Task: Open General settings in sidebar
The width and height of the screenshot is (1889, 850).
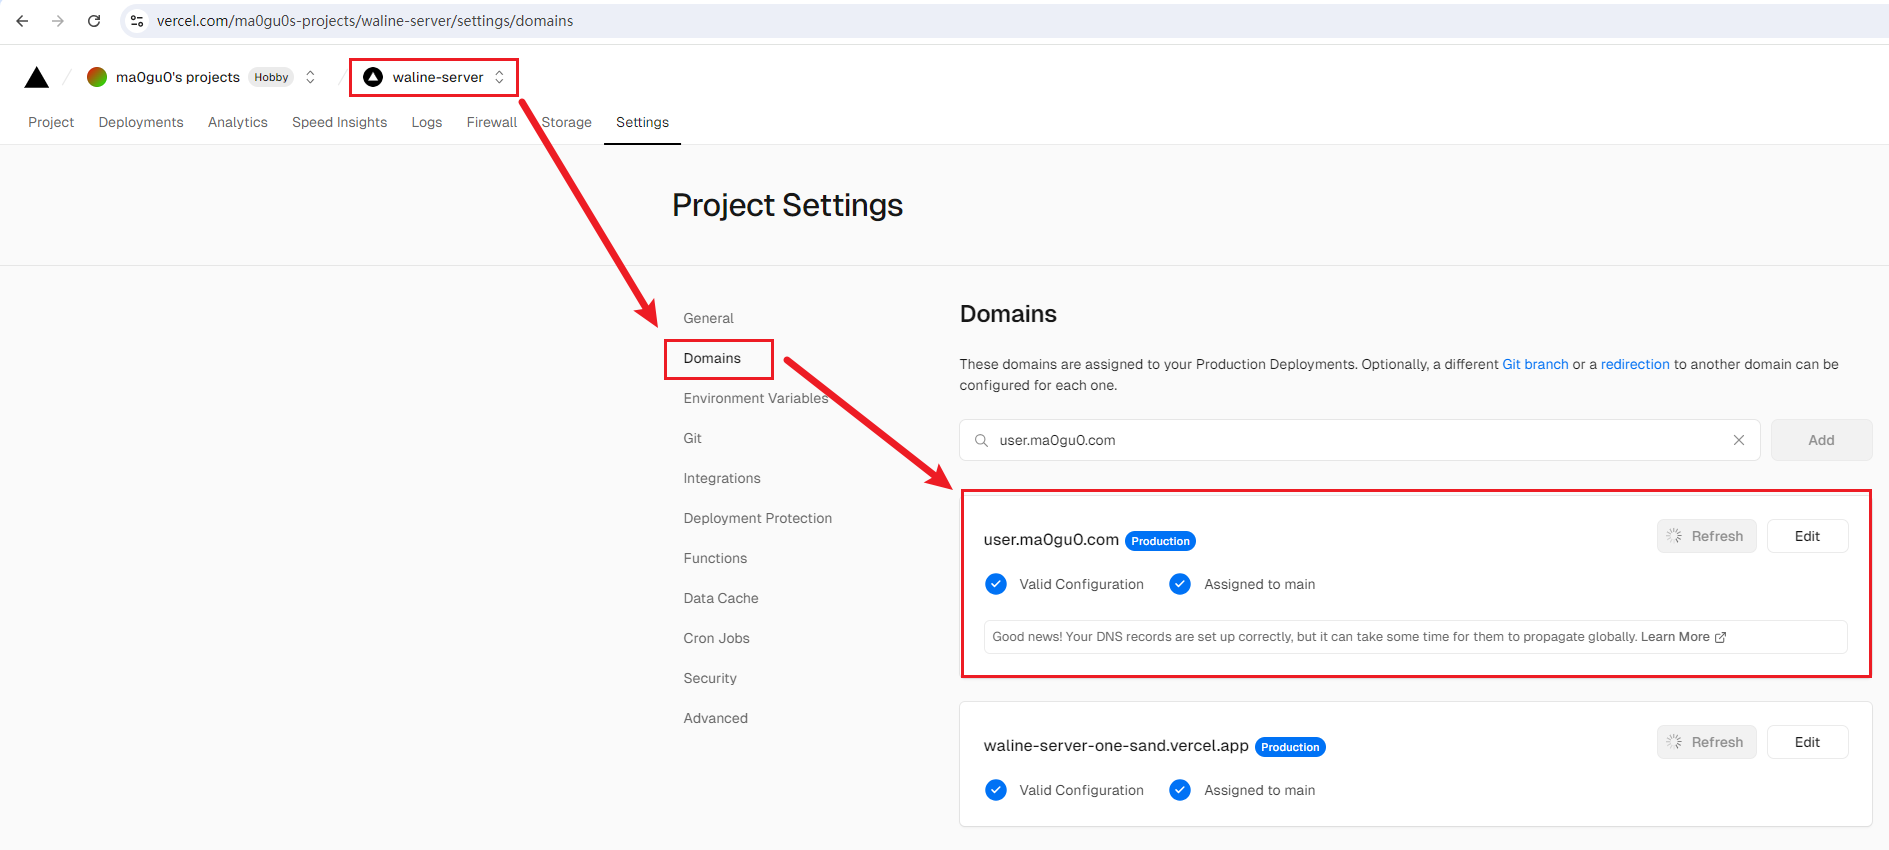Action: [x=708, y=318]
